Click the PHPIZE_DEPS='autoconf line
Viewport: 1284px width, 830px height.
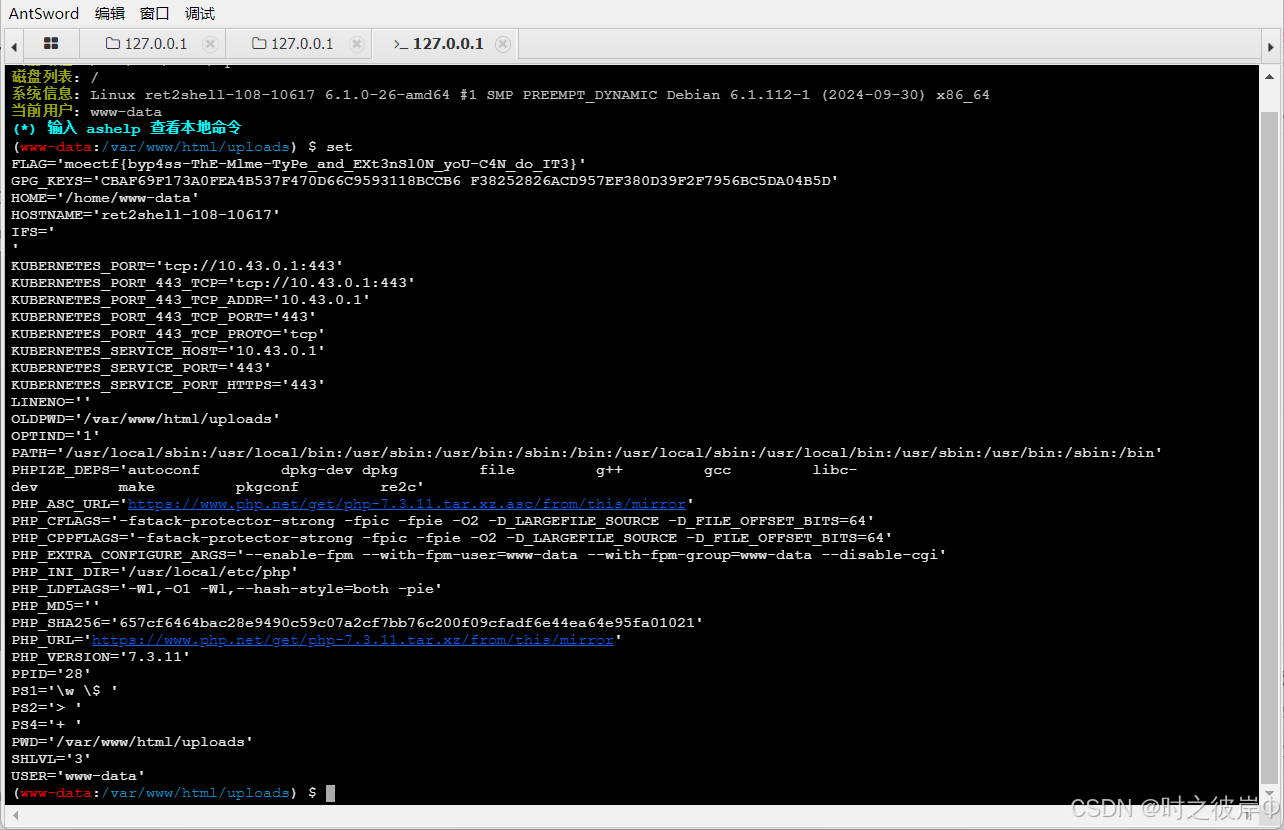434,470
